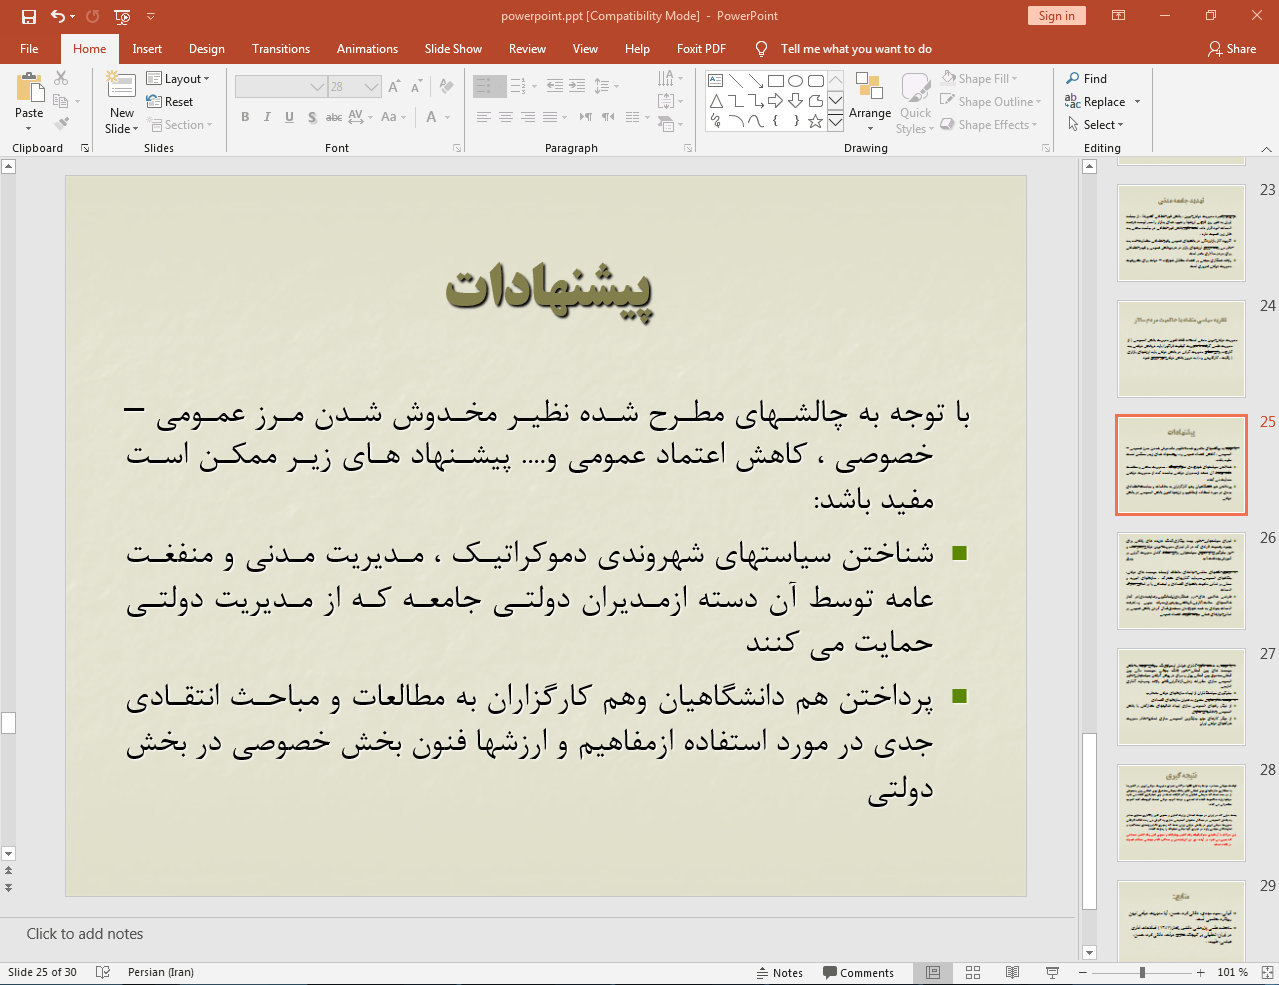The width and height of the screenshot is (1279, 985).
Task: Open the font name combo box
Action: [281, 87]
